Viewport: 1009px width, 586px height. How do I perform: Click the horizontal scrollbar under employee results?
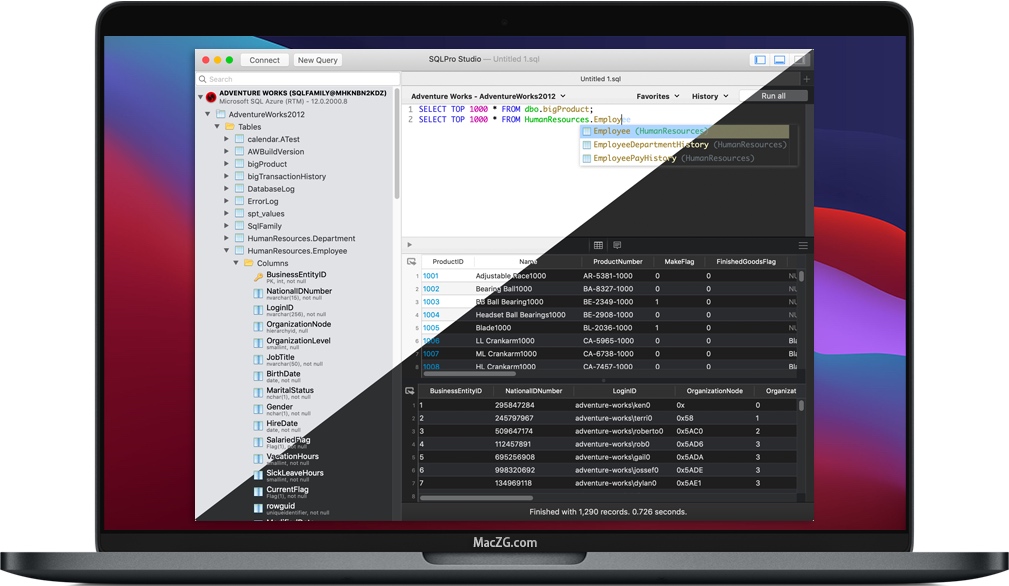coord(476,498)
